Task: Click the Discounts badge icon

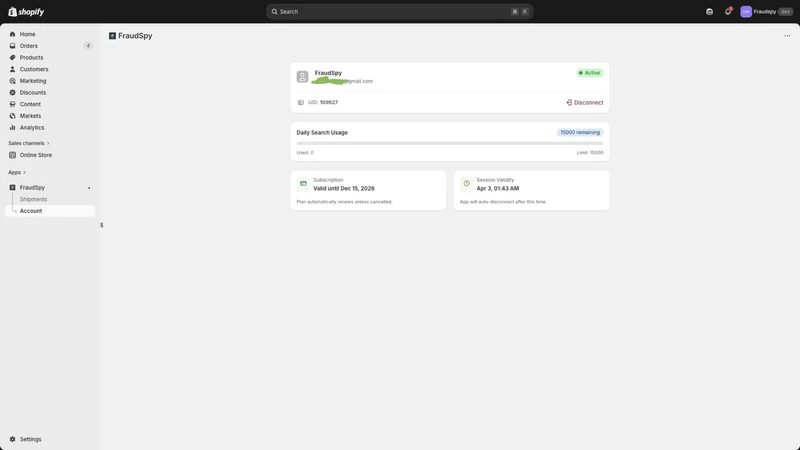Action: (x=13, y=93)
